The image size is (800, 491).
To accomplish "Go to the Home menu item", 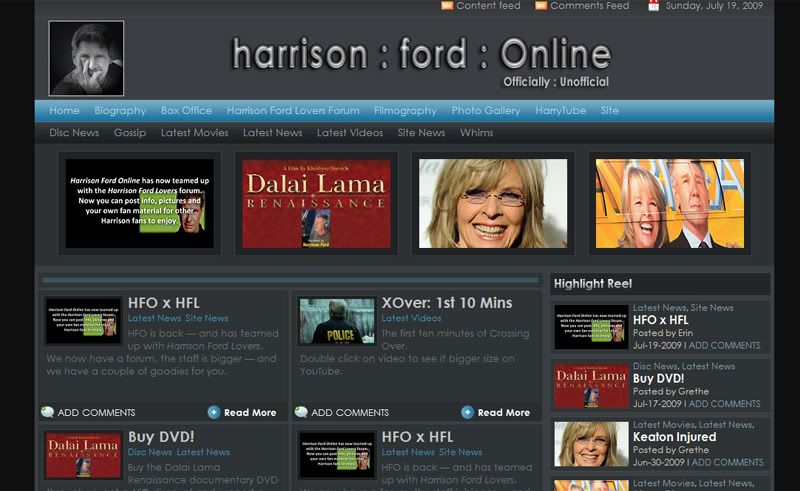I will (64, 110).
